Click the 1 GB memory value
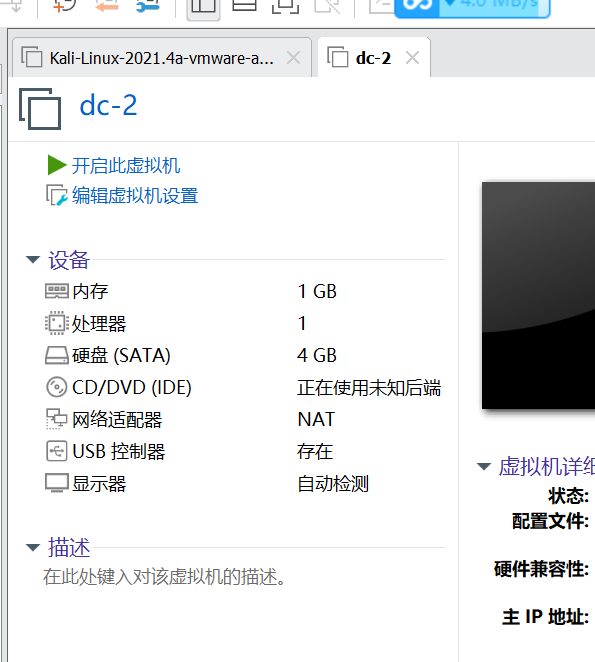The width and height of the screenshot is (595, 662). pyautogui.click(x=317, y=291)
